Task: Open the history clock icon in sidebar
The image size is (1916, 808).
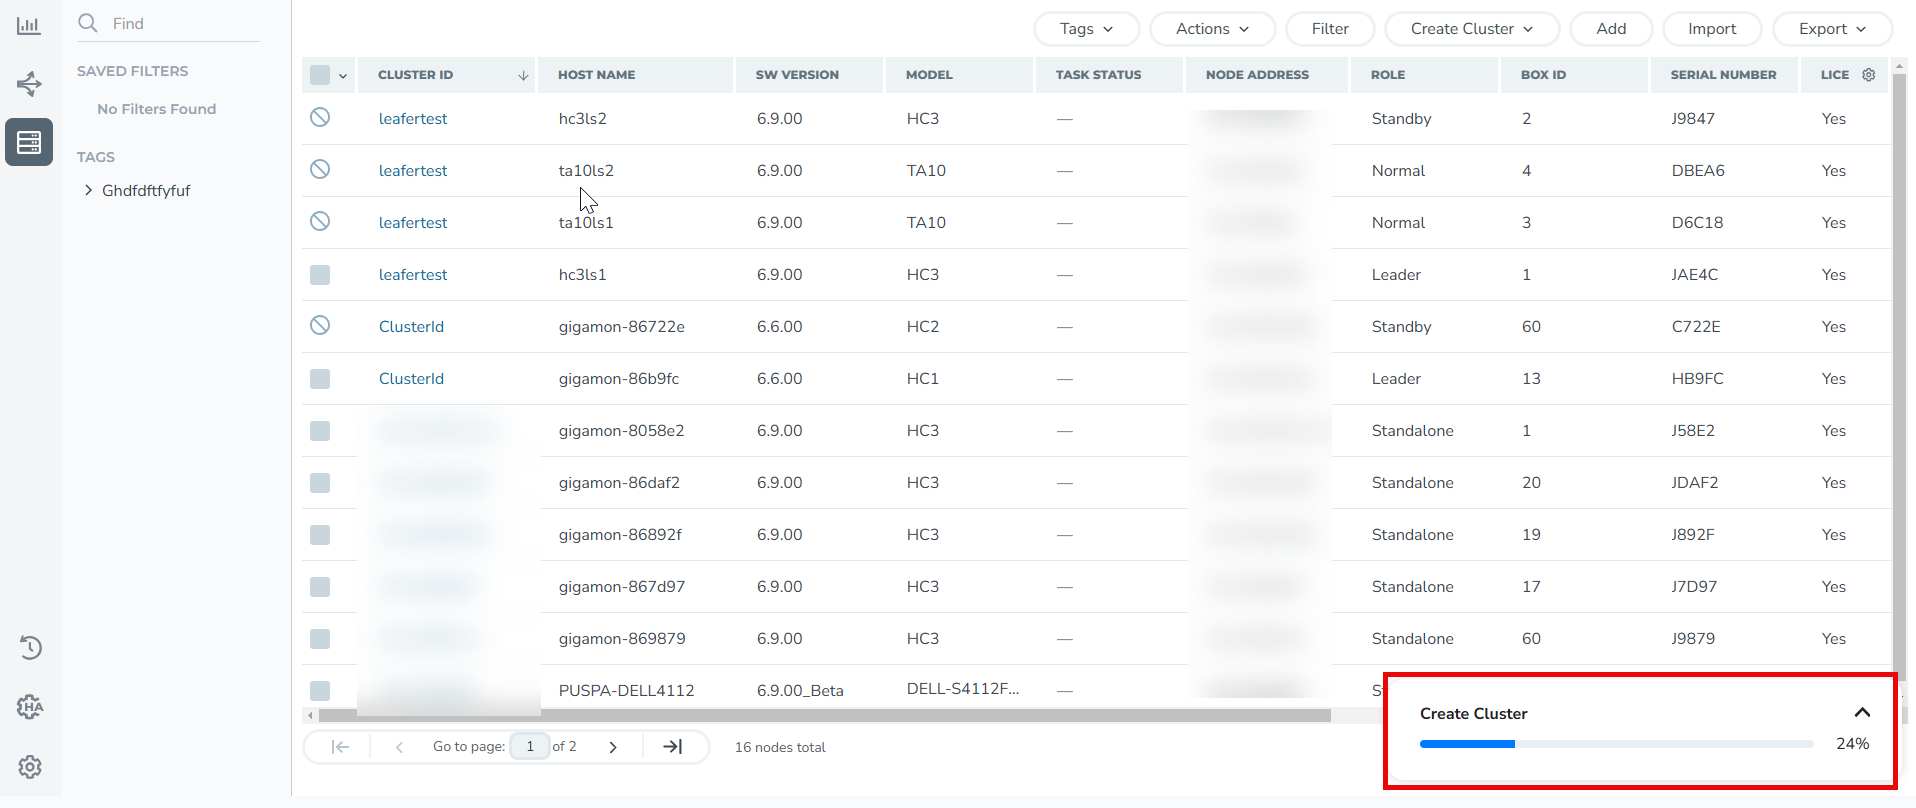Action: click(30, 648)
